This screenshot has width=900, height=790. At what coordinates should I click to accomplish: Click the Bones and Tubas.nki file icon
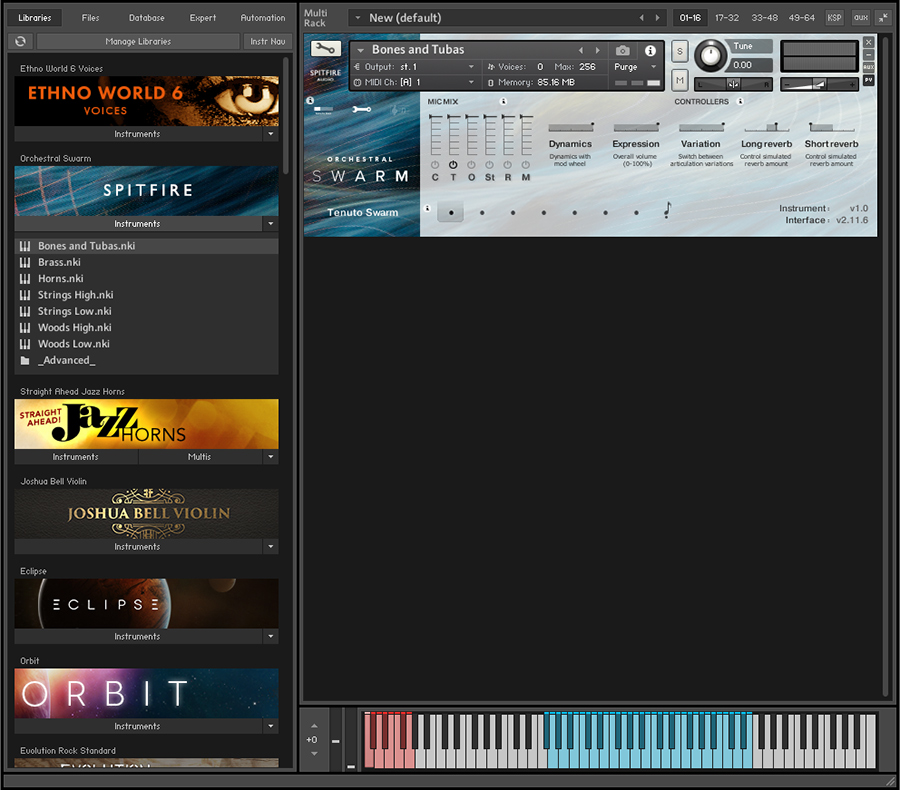coord(25,246)
